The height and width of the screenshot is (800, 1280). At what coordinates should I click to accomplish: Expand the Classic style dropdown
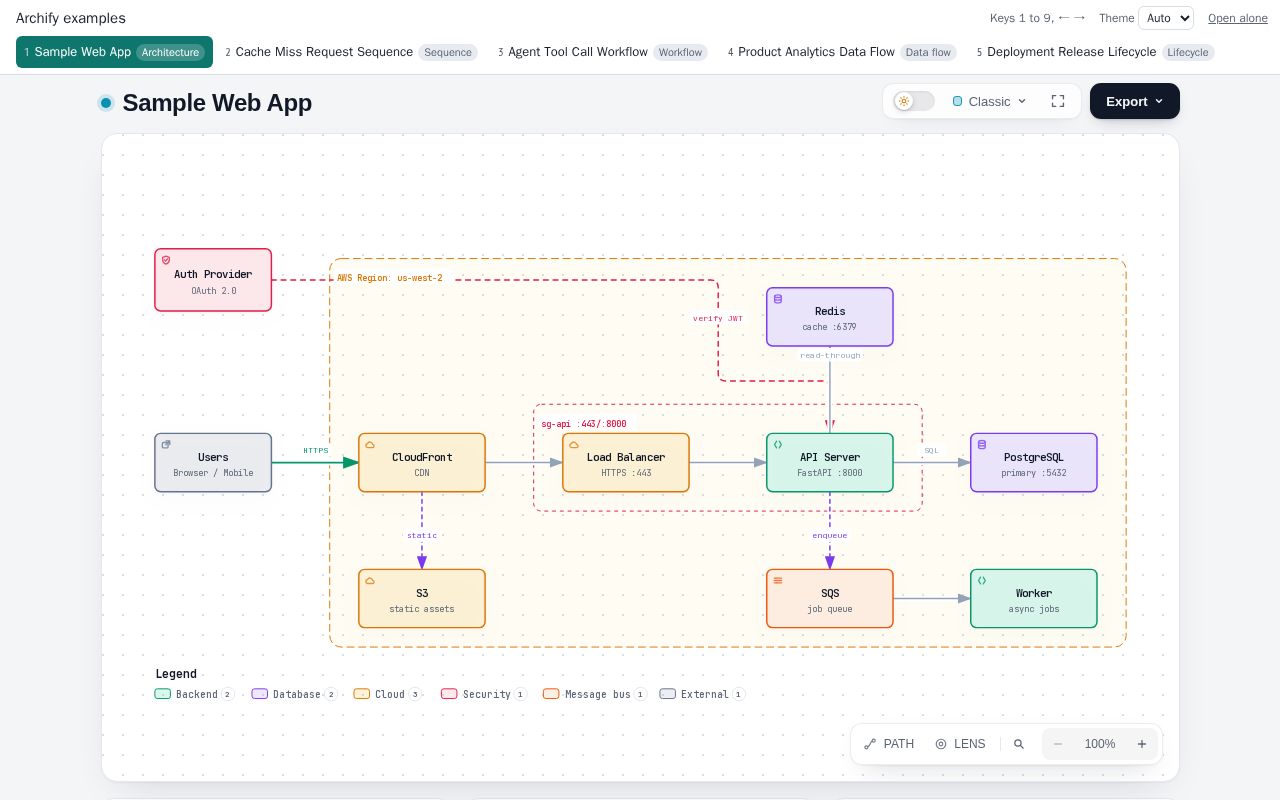990,101
